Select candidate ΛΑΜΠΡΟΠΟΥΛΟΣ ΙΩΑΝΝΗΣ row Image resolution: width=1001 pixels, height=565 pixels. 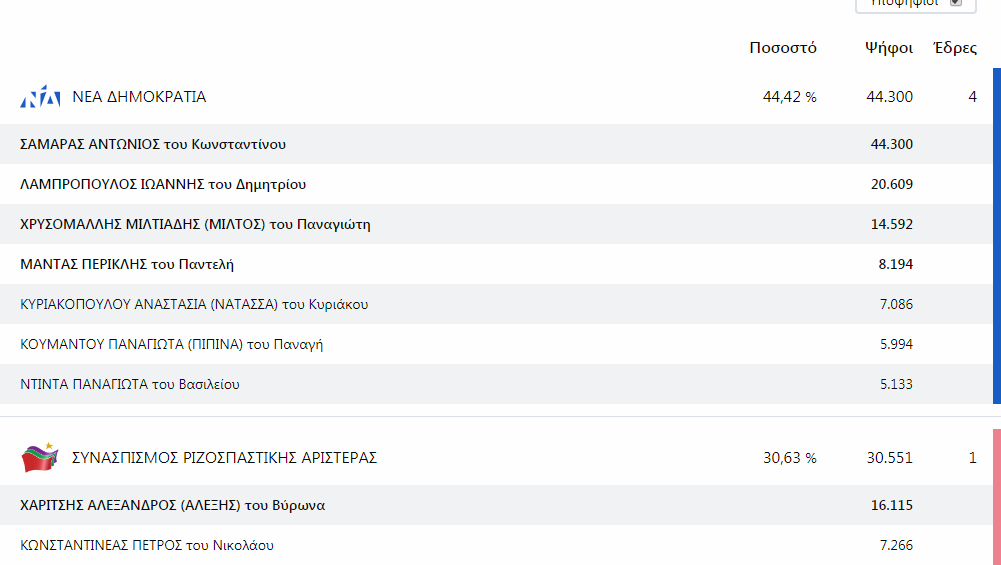click(x=496, y=185)
